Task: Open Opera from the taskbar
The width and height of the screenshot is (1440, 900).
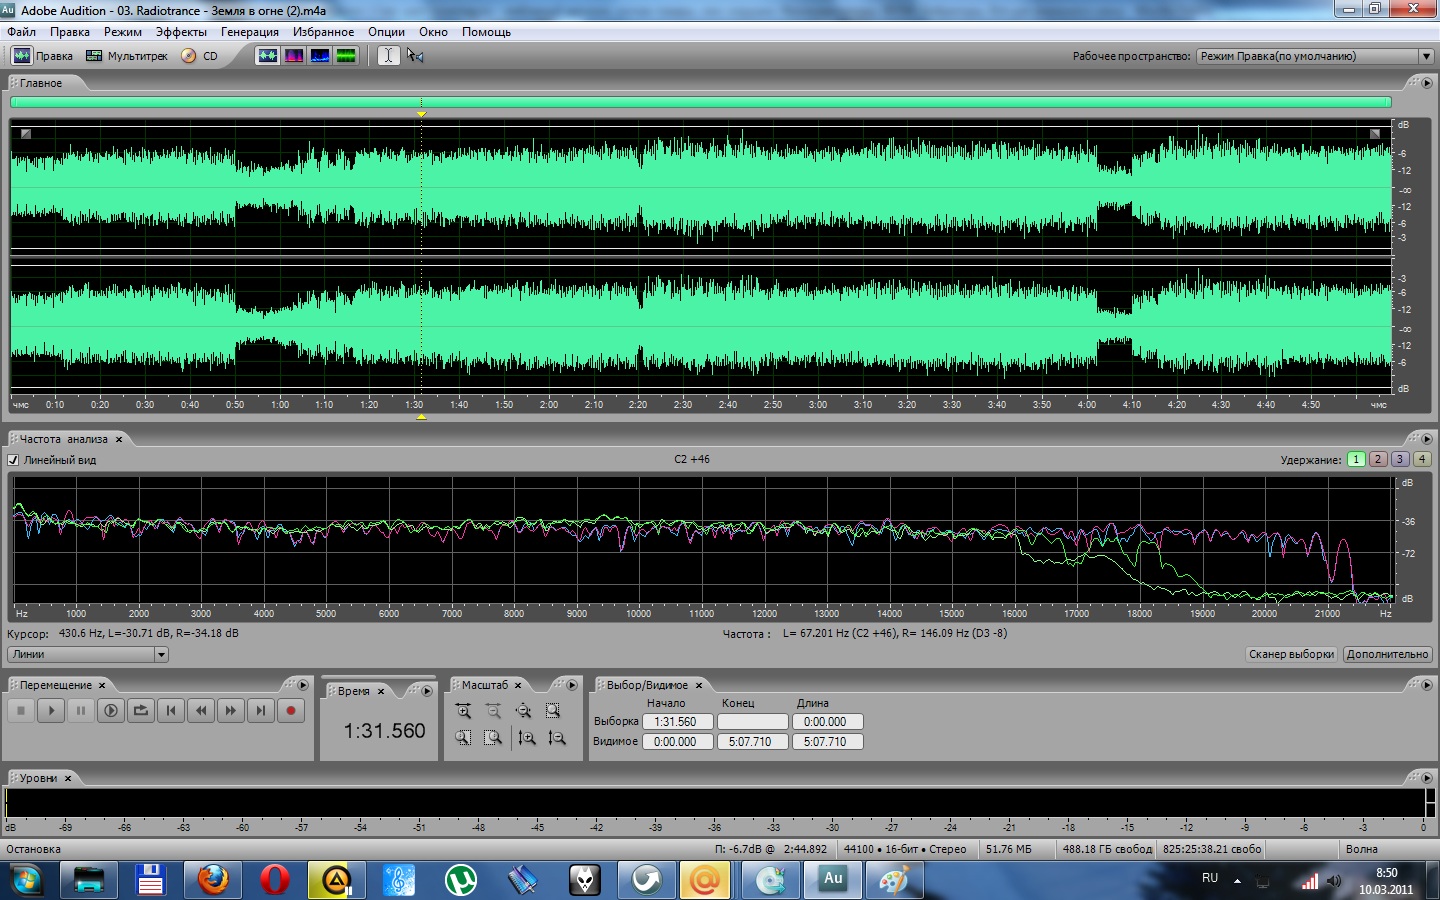Action: click(x=275, y=880)
